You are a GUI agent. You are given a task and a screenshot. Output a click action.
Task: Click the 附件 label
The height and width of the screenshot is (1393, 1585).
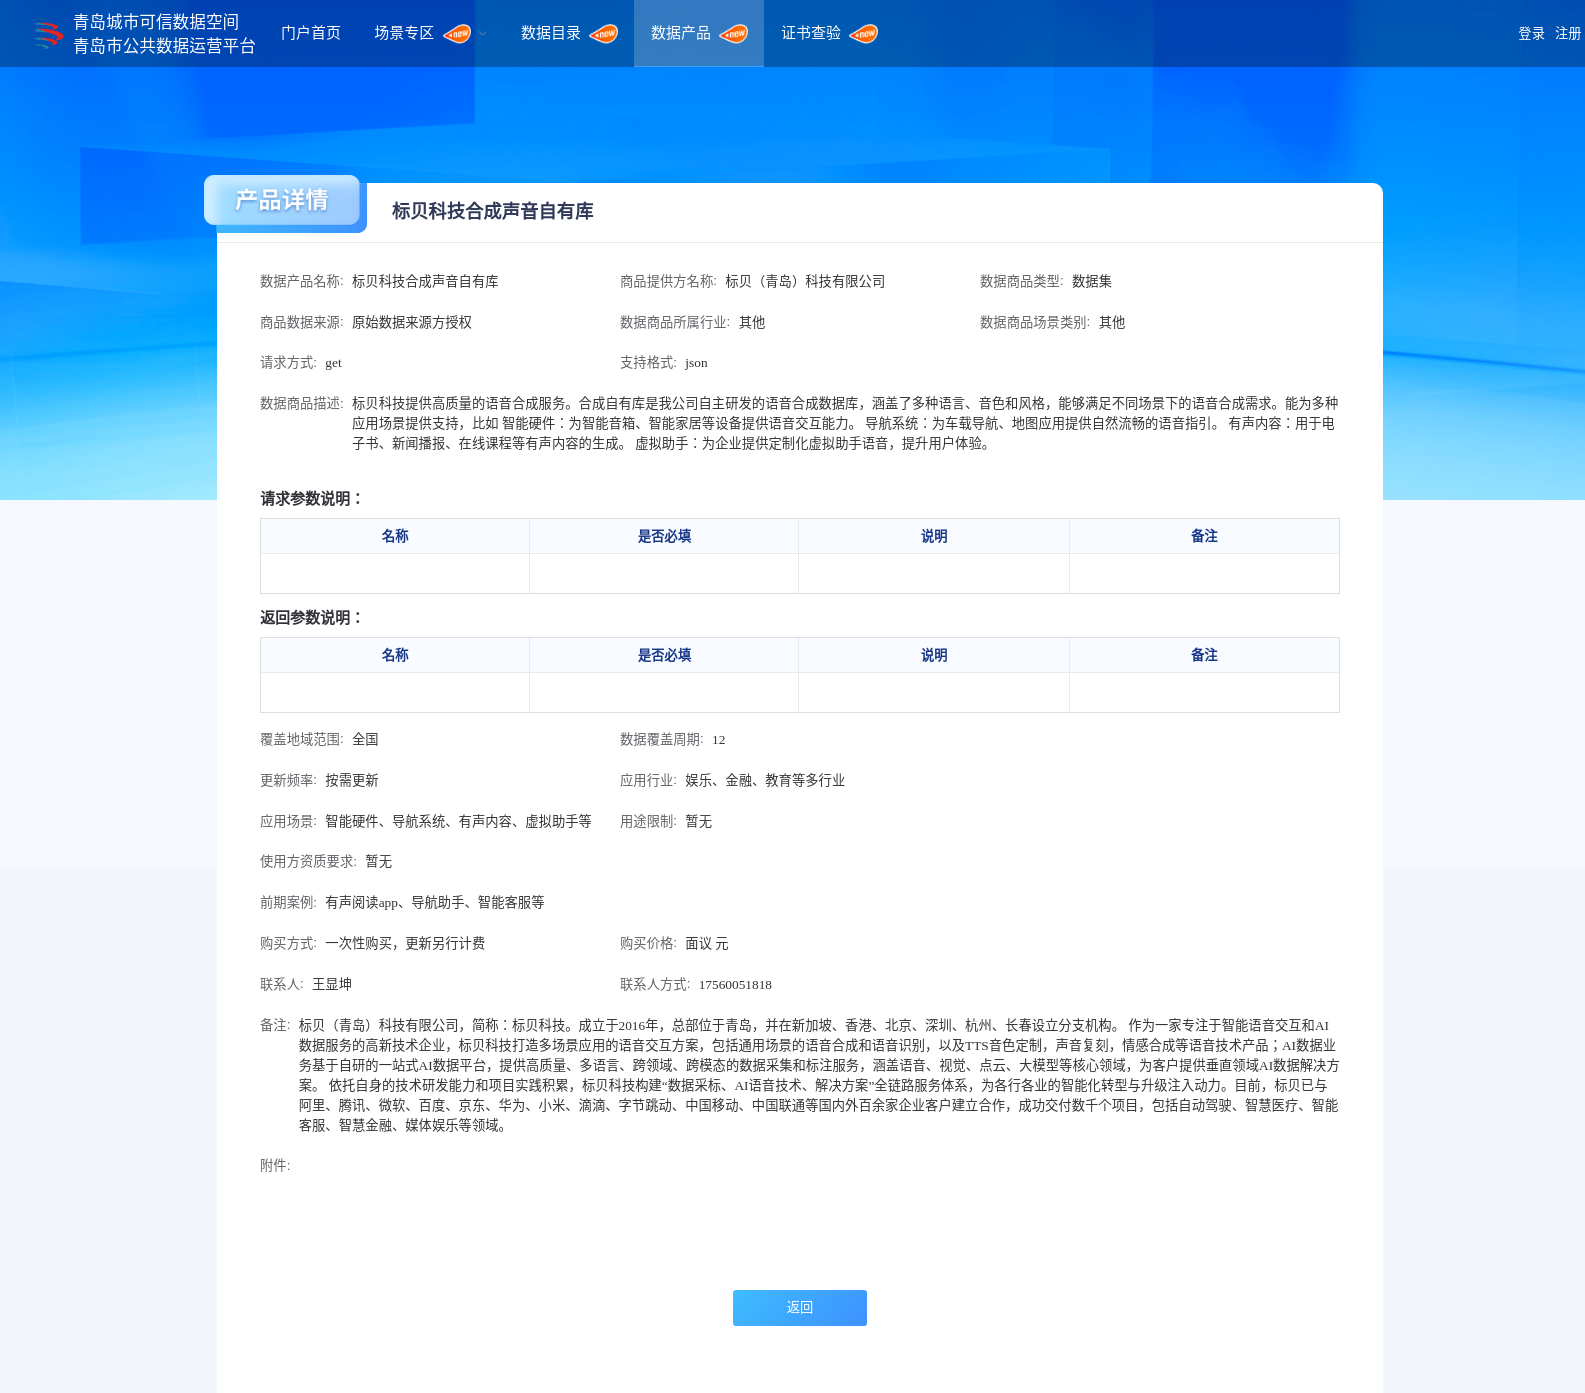[x=275, y=1166]
